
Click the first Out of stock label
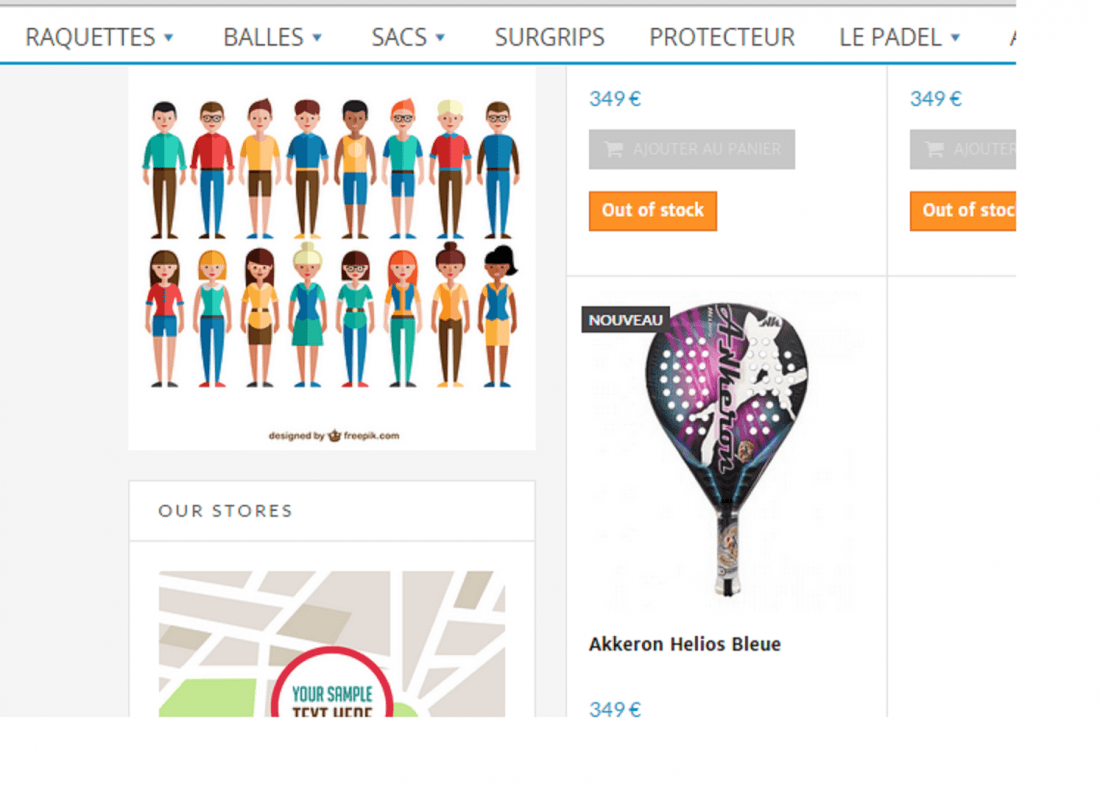(x=652, y=210)
